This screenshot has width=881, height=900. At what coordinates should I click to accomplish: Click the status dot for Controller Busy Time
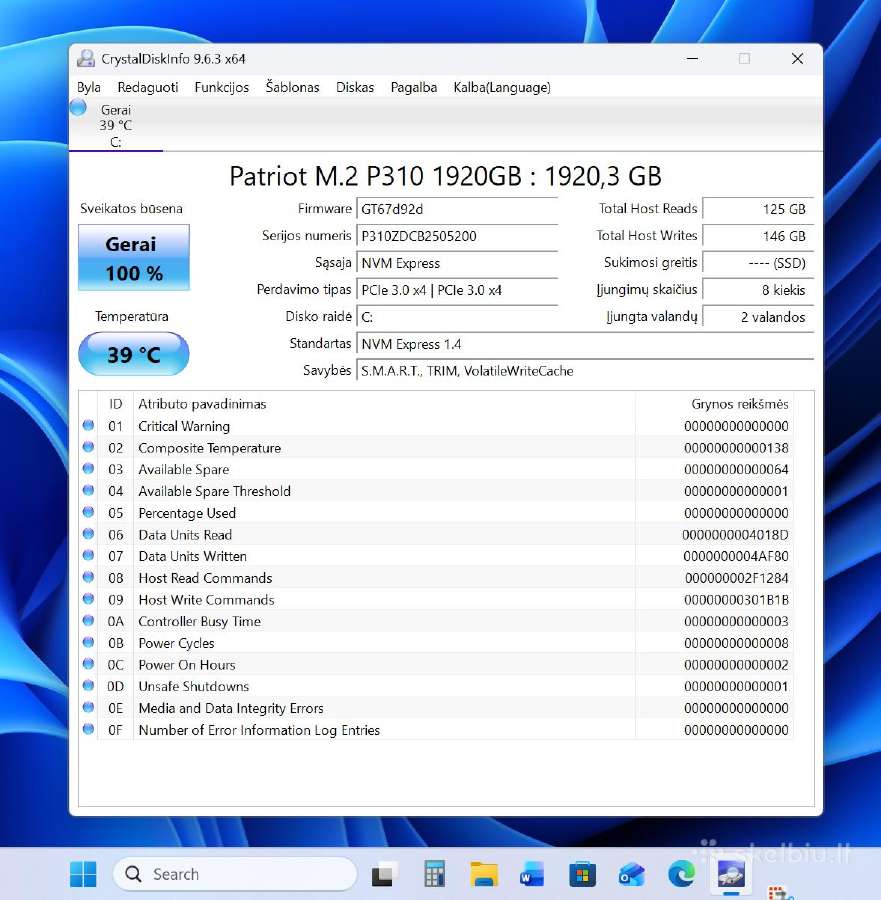tap(88, 620)
